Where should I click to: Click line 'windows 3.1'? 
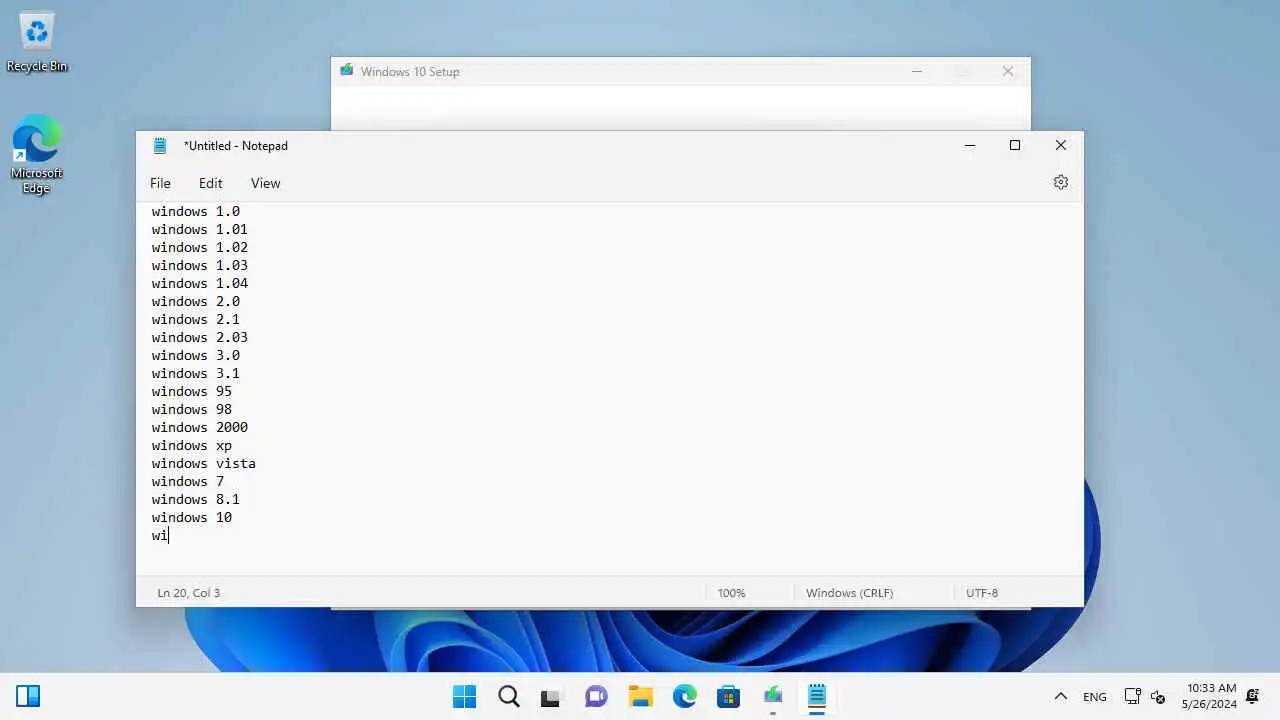tap(196, 373)
